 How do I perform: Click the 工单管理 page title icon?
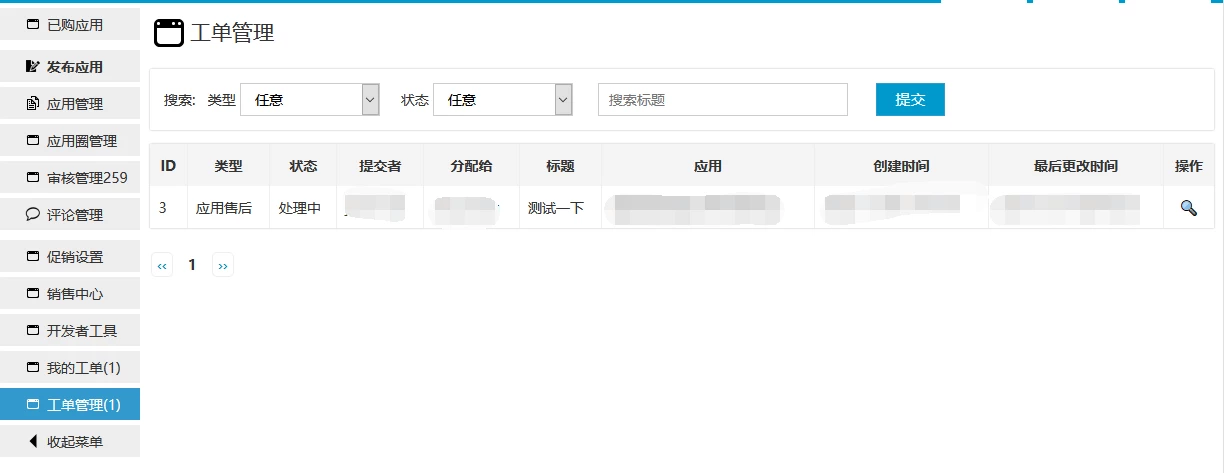pyautogui.click(x=169, y=33)
